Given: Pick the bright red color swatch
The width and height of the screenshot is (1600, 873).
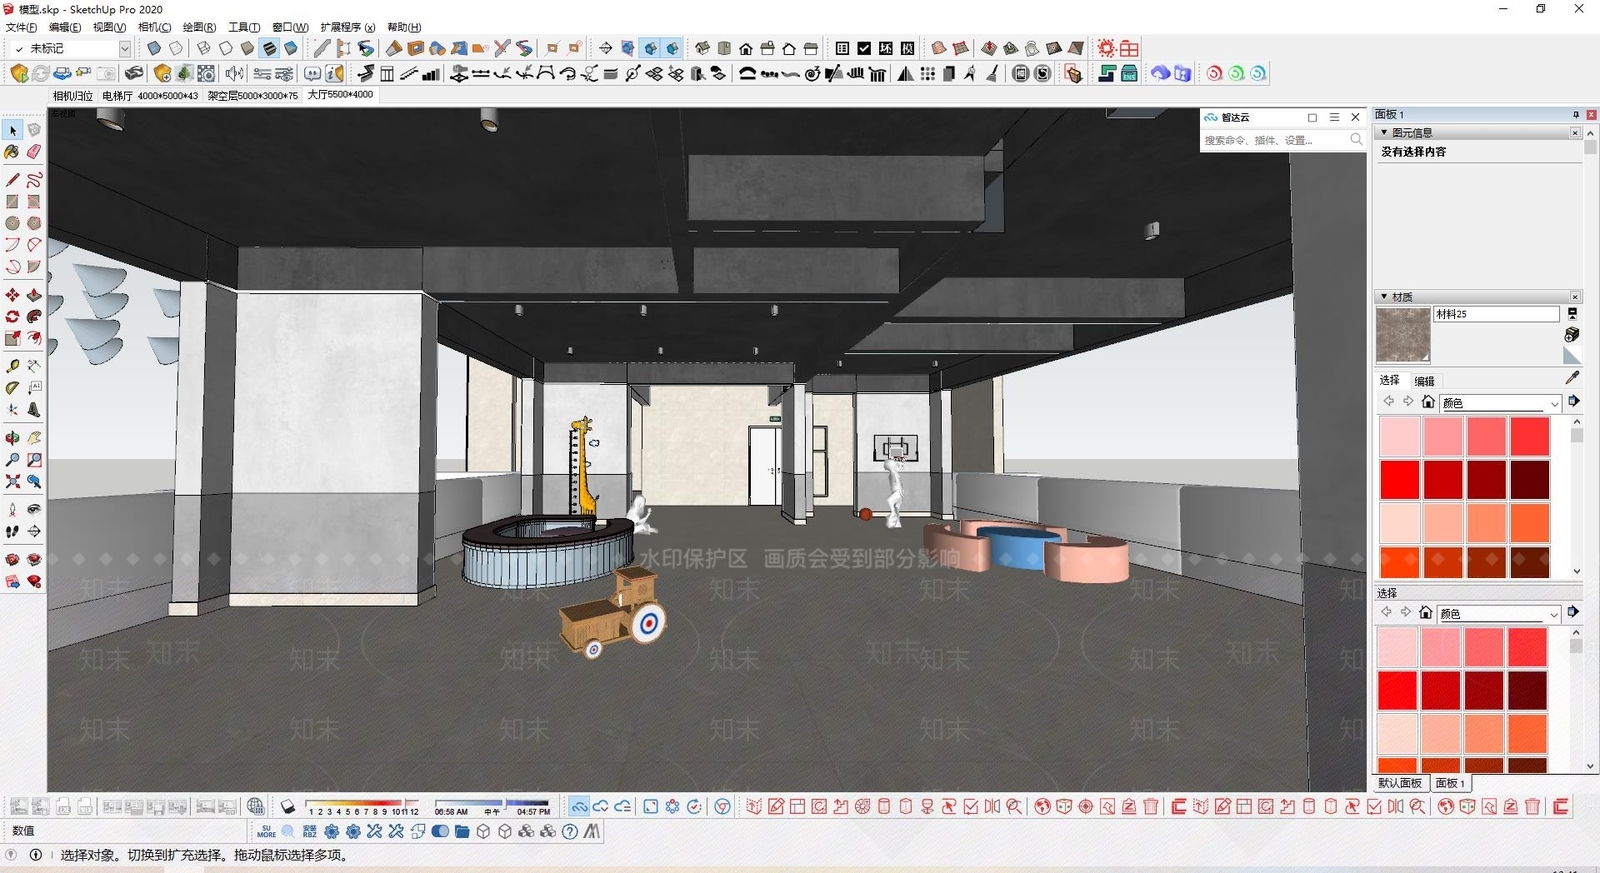Looking at the screenshot, I should [1400, 480].
